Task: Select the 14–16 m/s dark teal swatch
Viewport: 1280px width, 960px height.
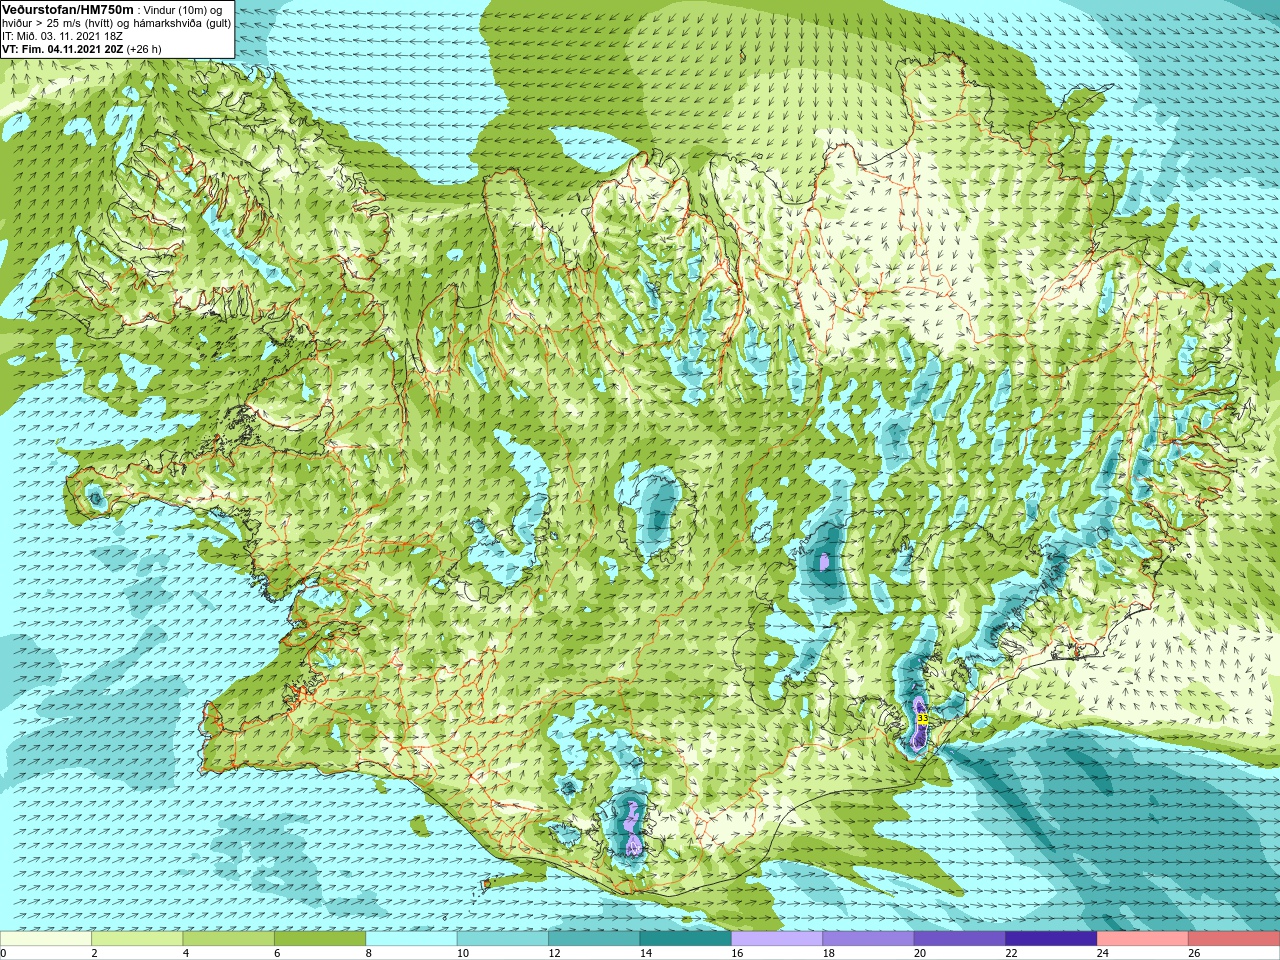Action: point(686,939)
